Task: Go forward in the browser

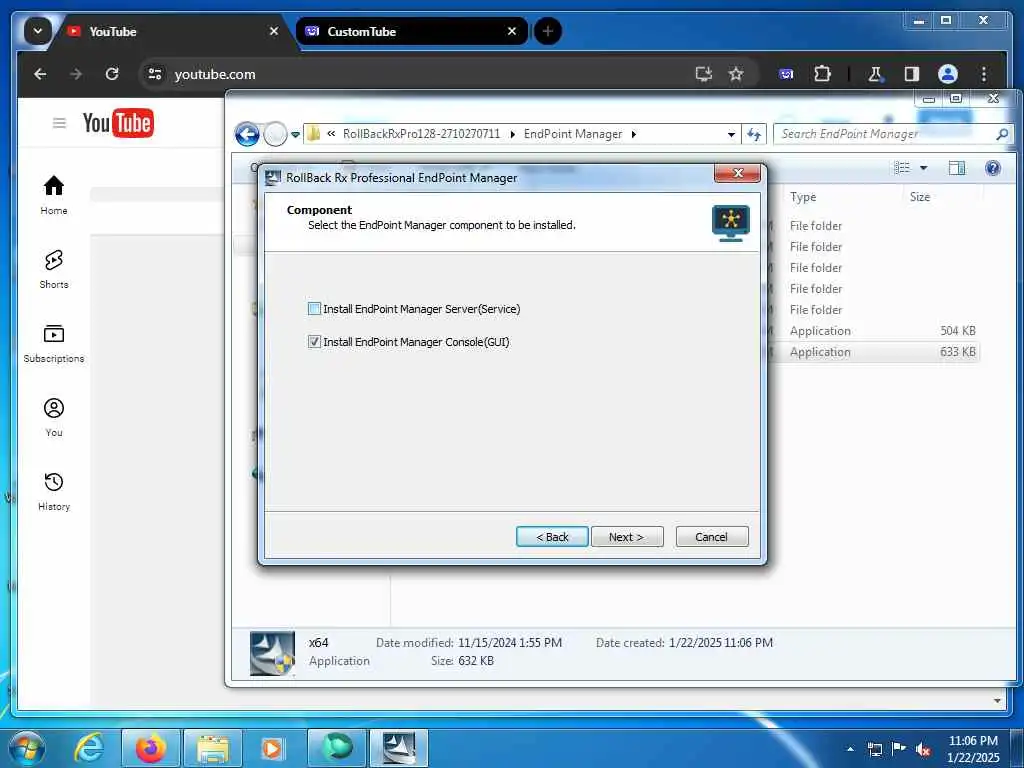Action: coord(76,74)
